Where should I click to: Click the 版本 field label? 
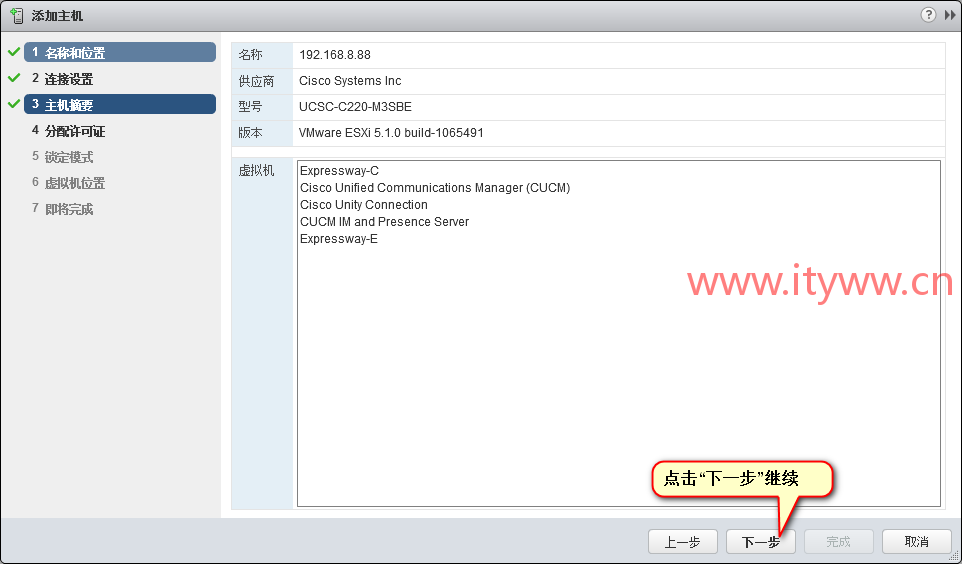pos(250,133)
